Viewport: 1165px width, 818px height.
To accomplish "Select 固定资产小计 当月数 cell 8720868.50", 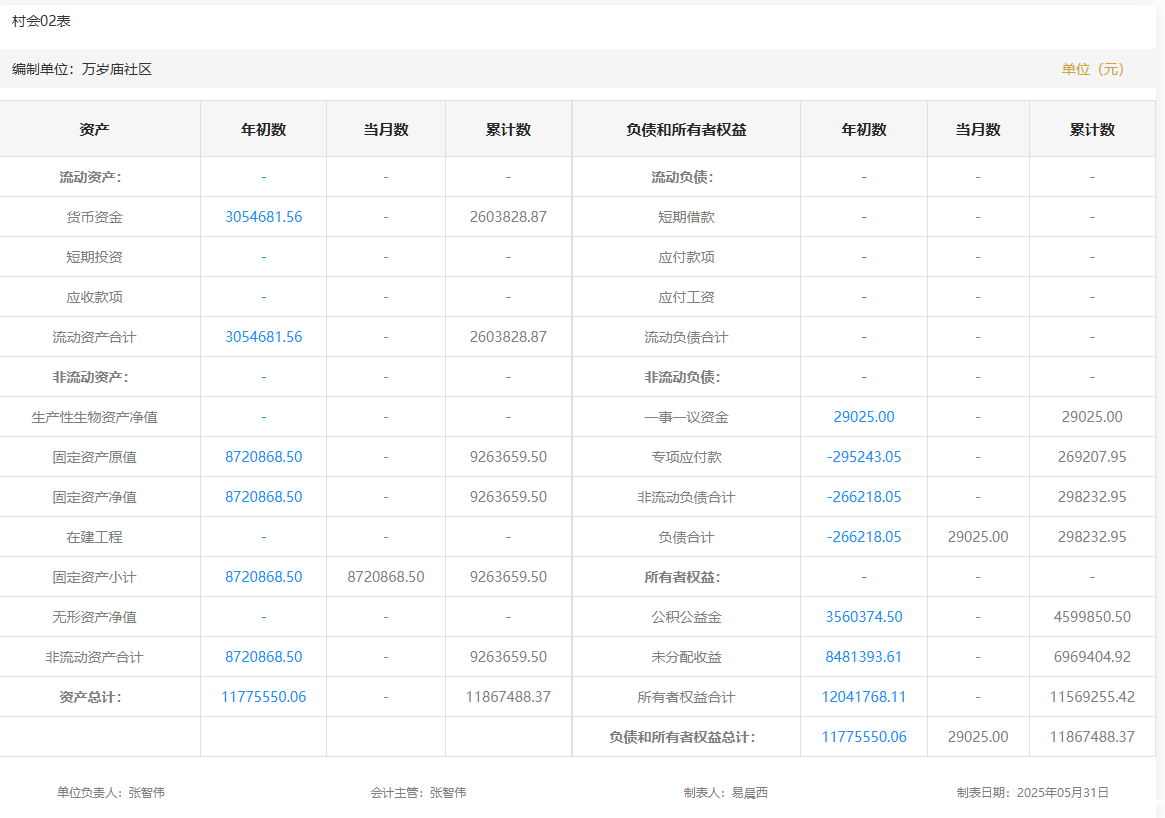I will 386,577.
